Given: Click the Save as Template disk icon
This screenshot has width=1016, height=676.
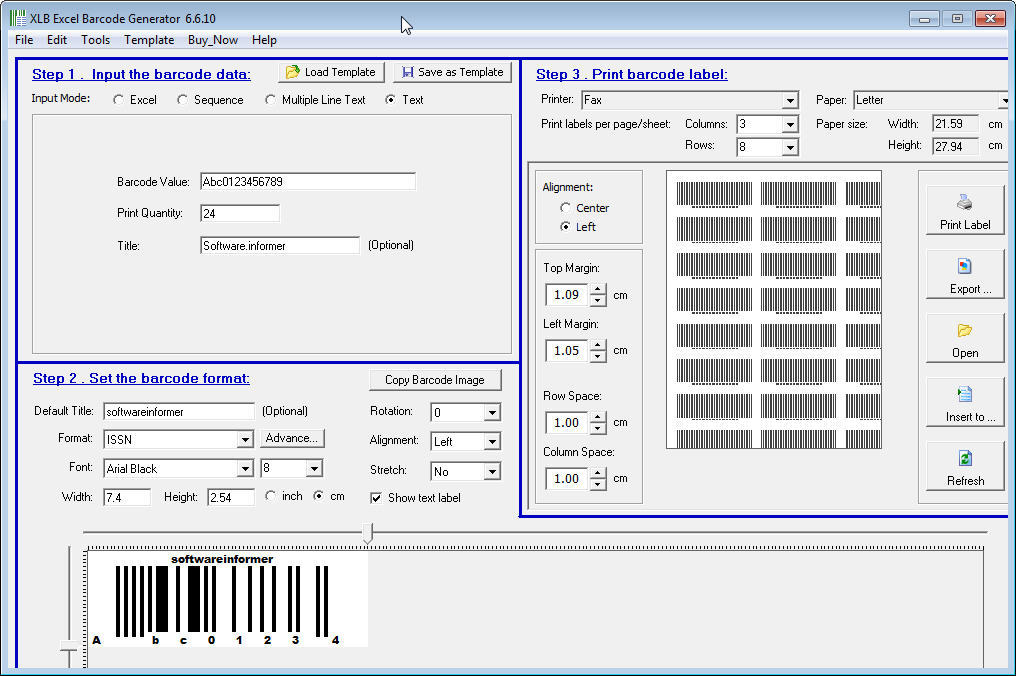Looking at the screenshot, I should pos(408,72).
